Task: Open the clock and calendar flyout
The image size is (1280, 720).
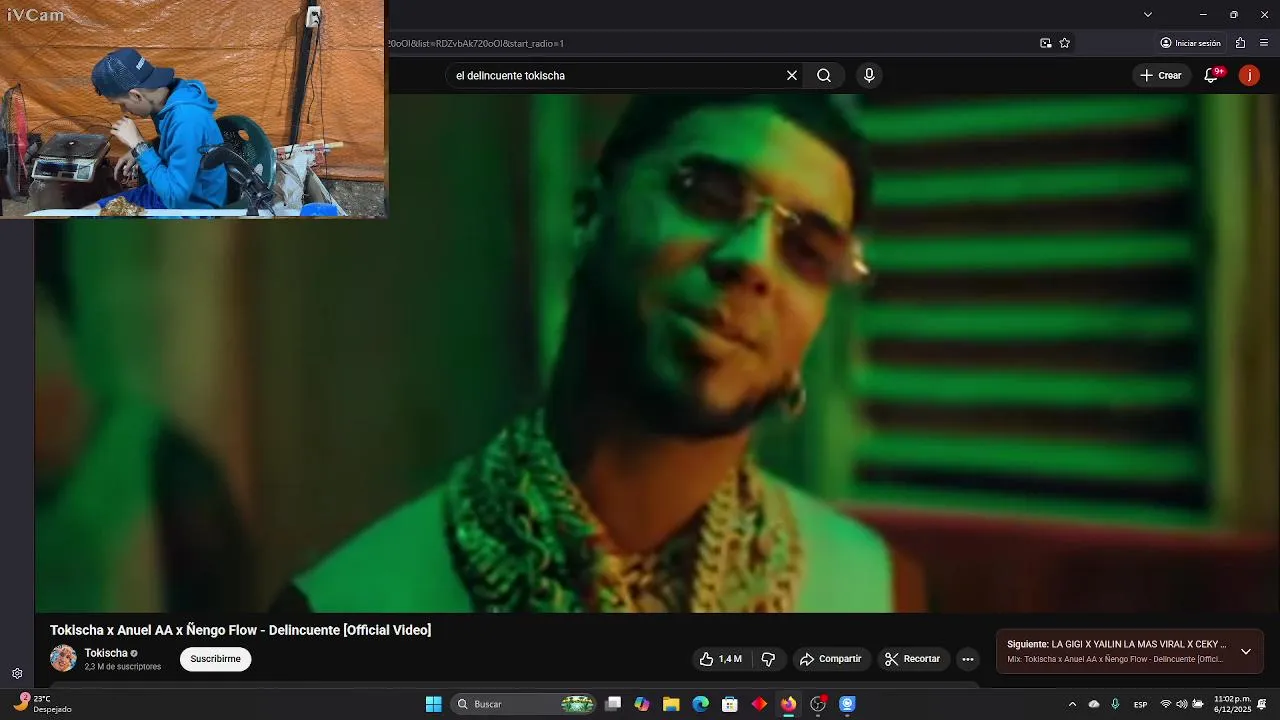Action: pyautogui.click(x=1232, y=704)
